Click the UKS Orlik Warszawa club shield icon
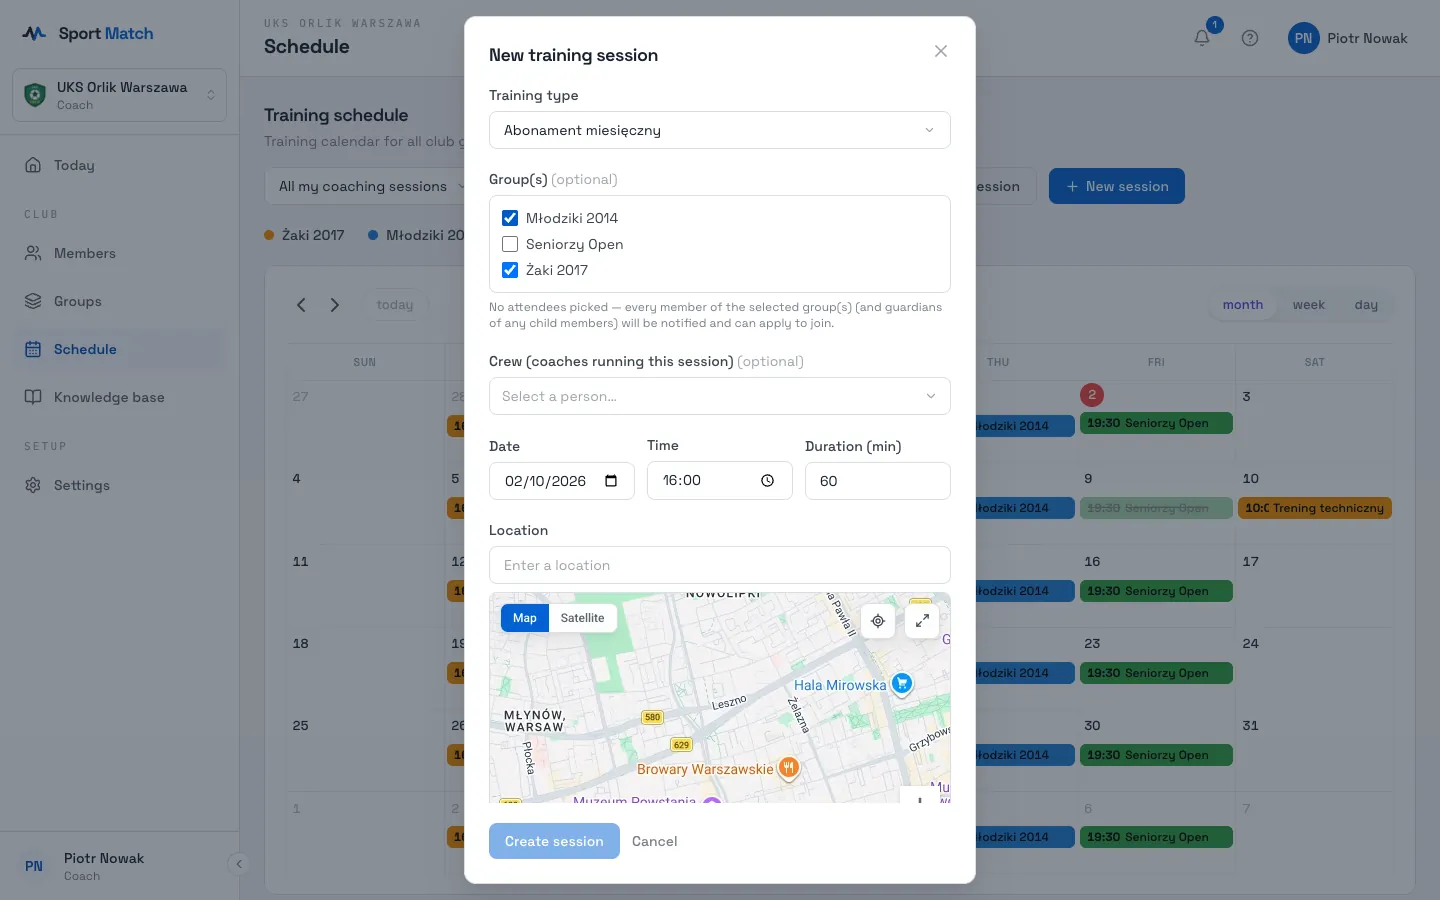 [35, 95]
